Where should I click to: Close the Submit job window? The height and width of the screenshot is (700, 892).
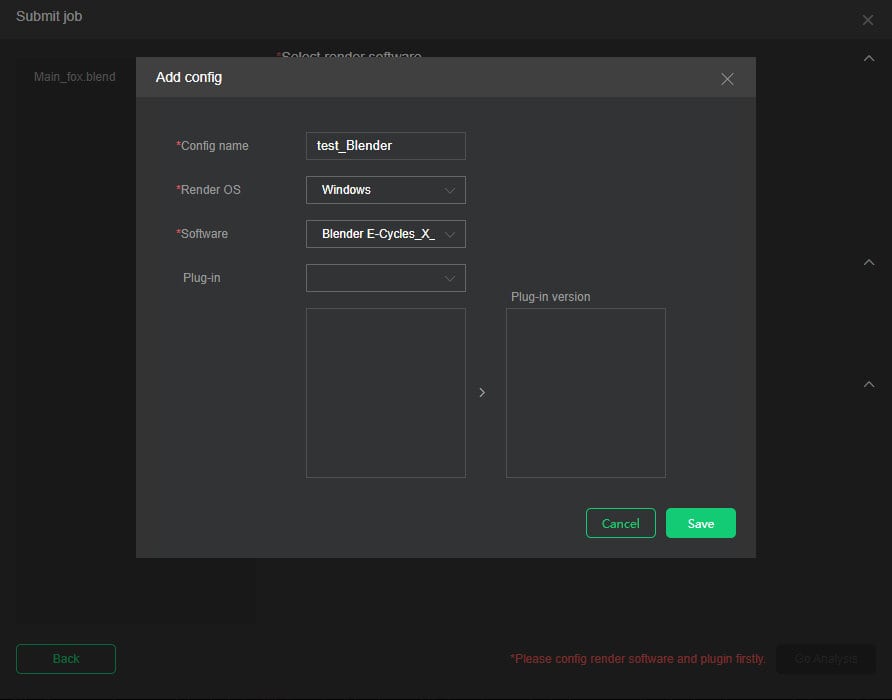pos(868,20)
